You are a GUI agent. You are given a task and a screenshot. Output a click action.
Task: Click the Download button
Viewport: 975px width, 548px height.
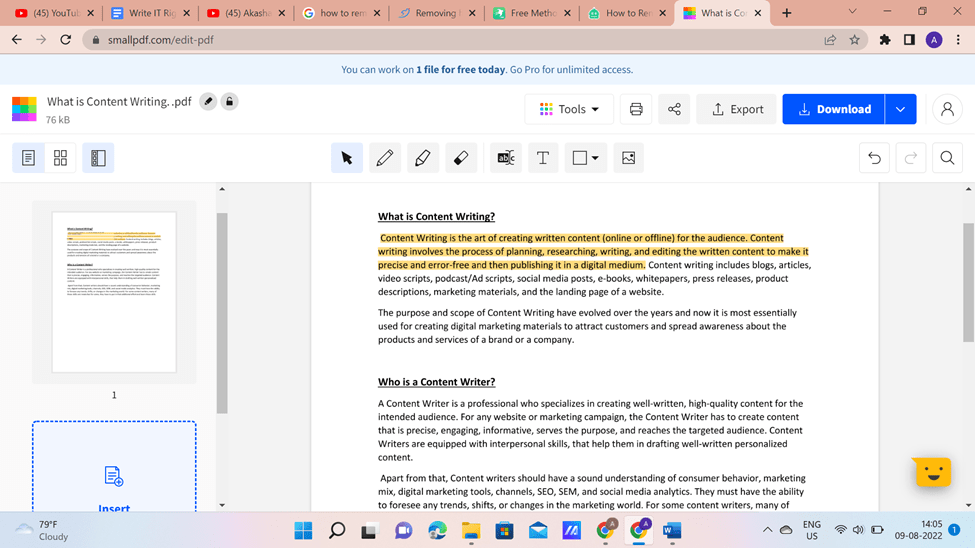[833, 109]
